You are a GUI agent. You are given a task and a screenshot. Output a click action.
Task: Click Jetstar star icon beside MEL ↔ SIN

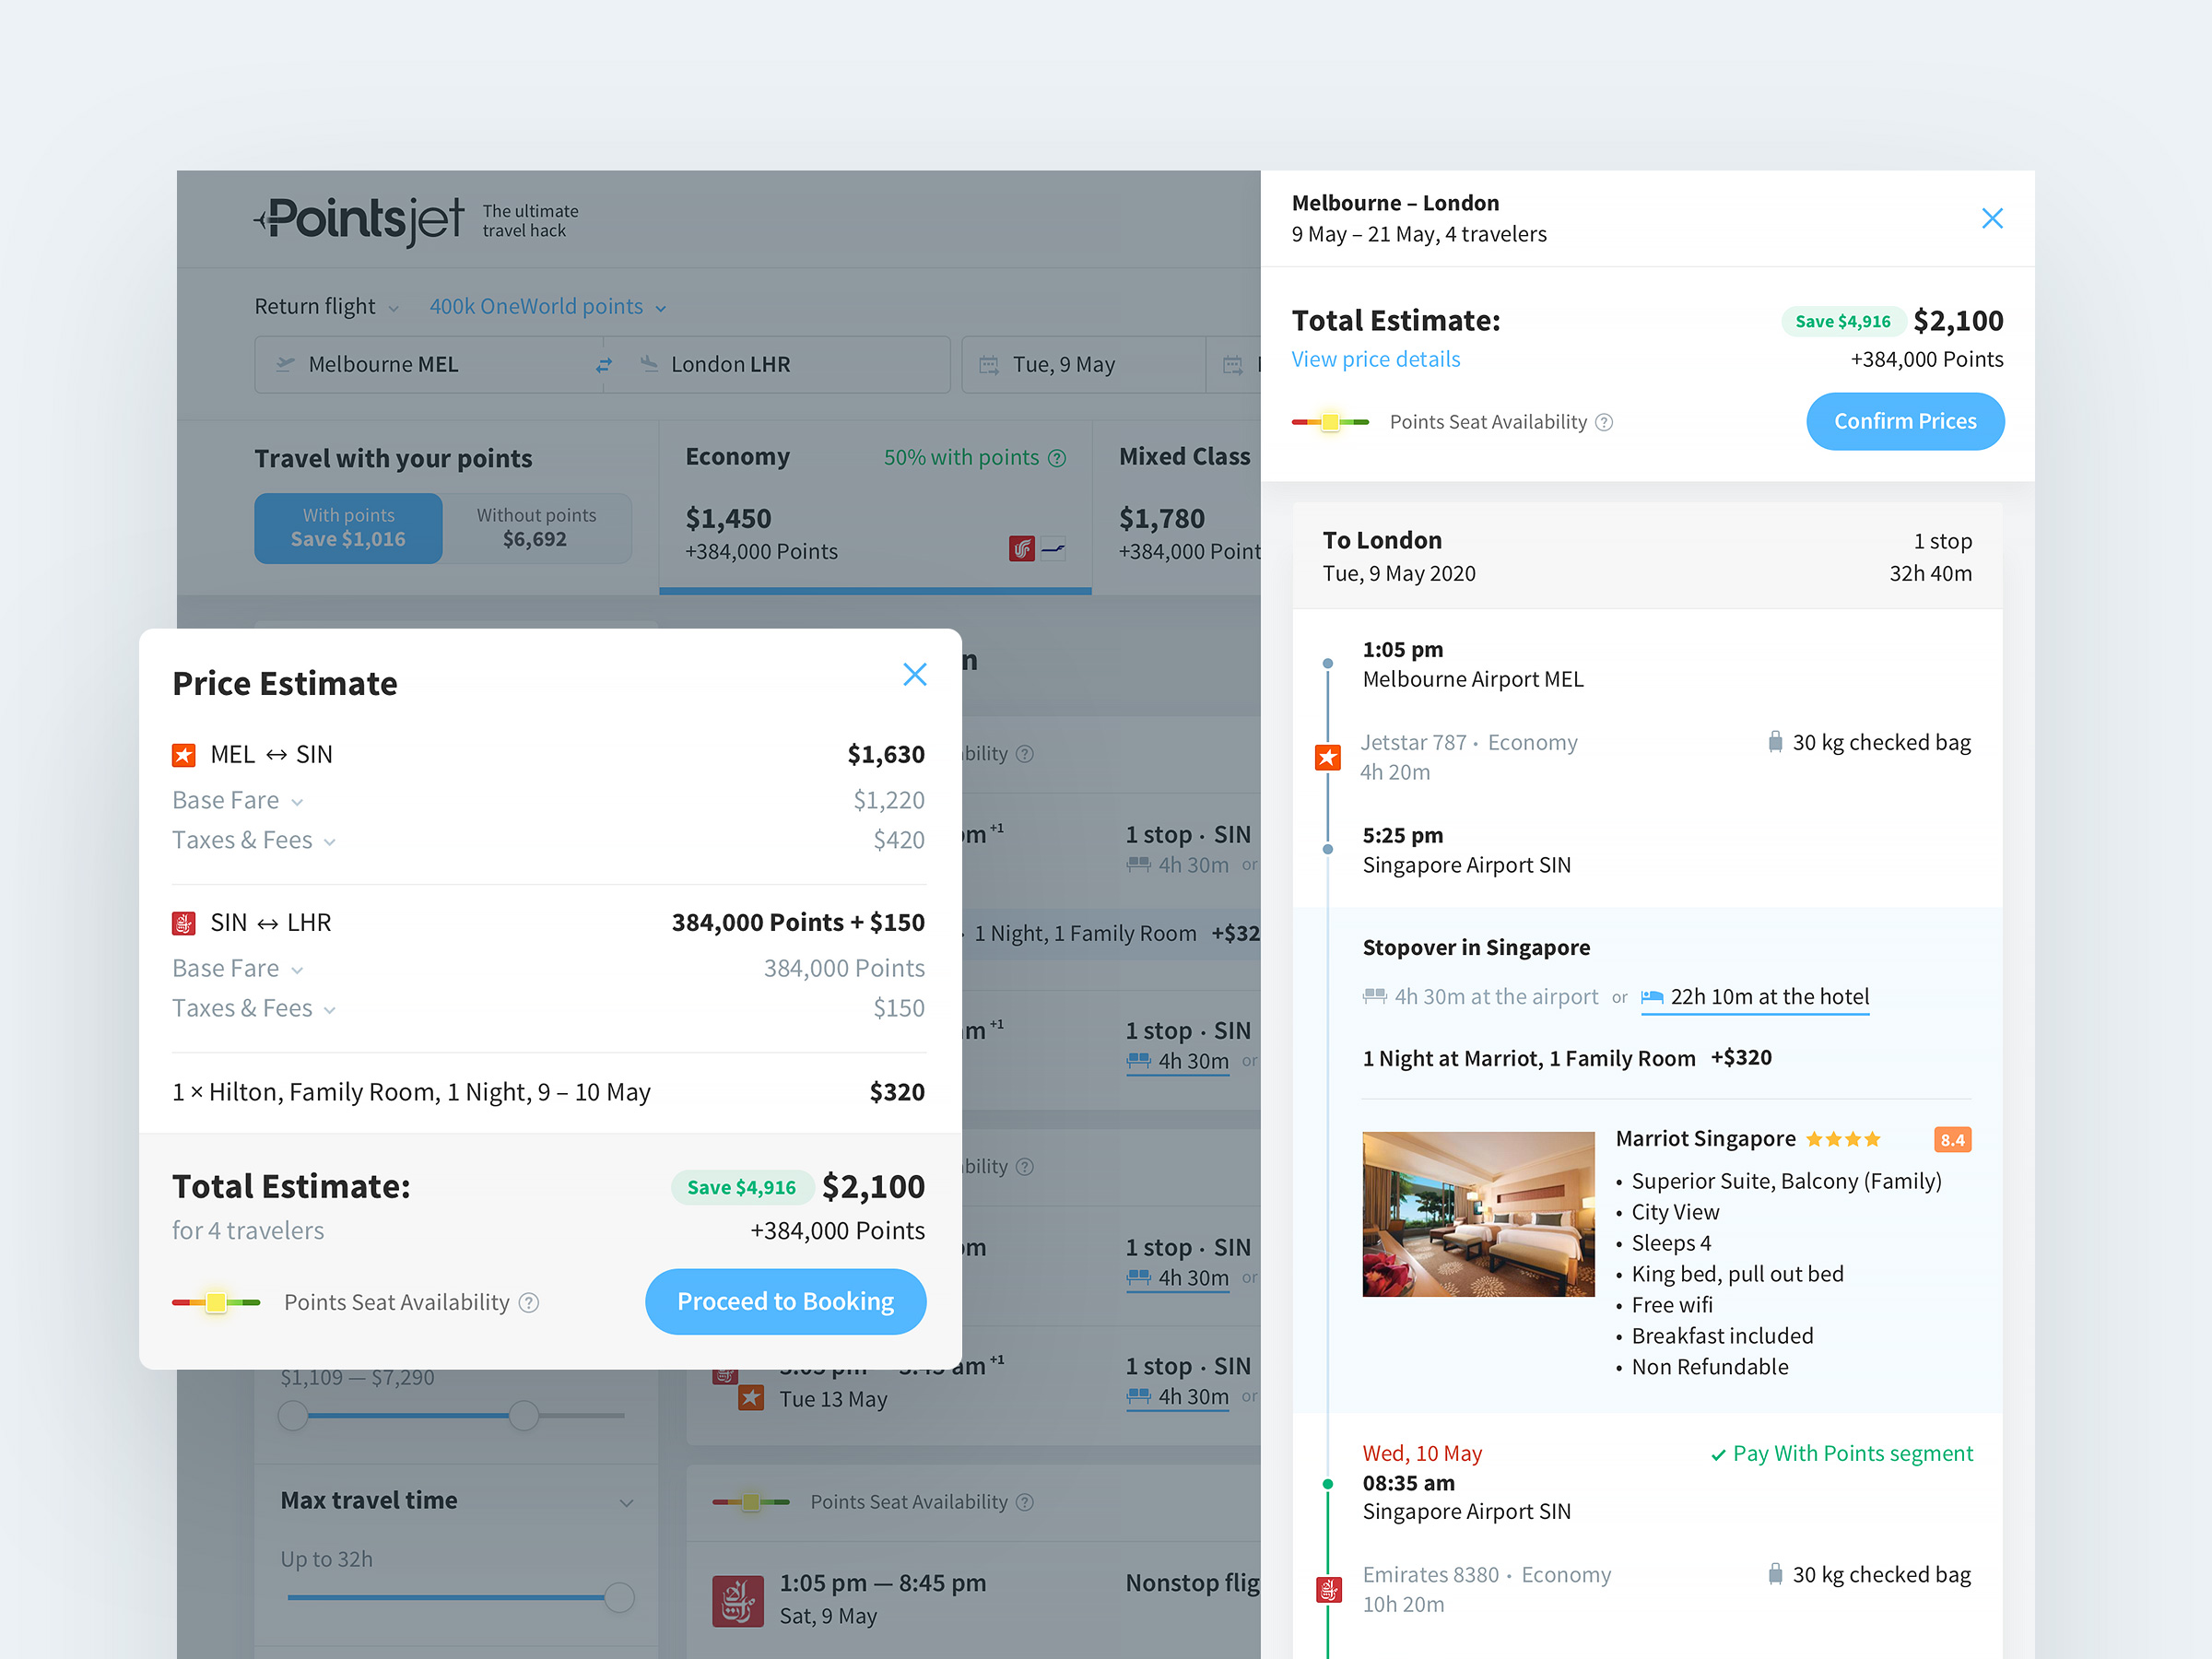[x=184, y=755]
